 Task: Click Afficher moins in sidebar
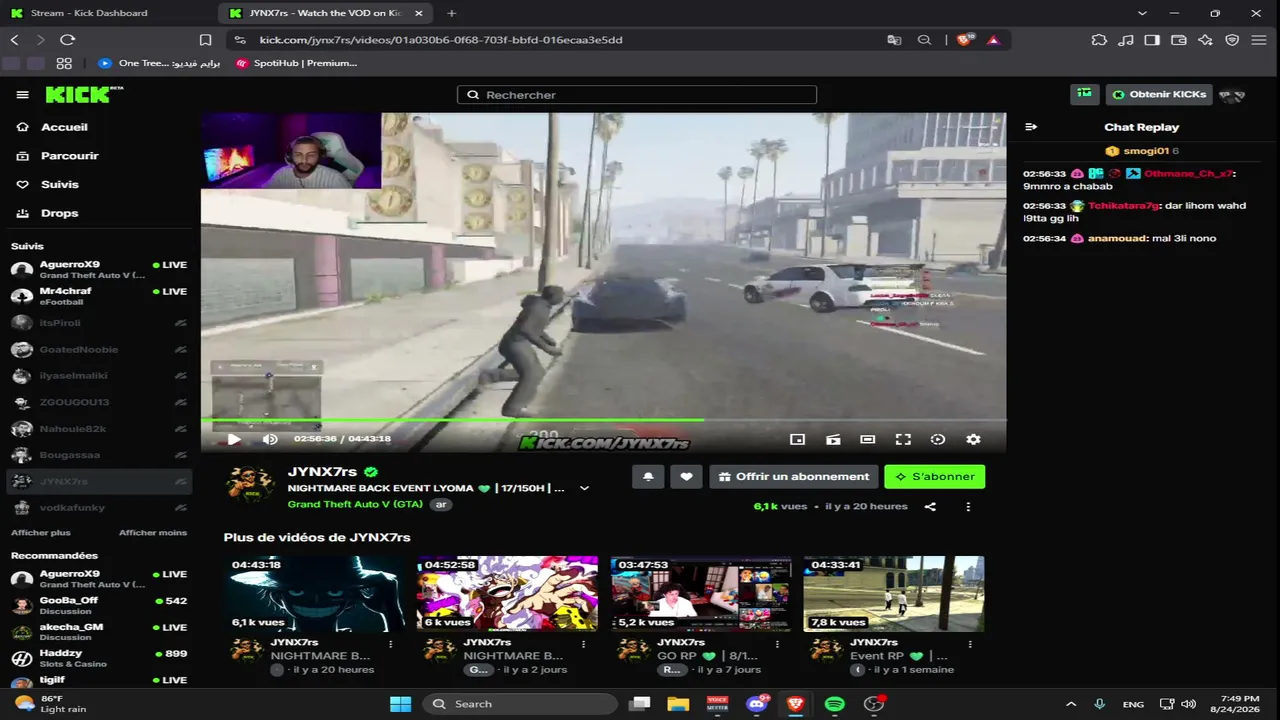pyautogui.click(x=153, y=533)
